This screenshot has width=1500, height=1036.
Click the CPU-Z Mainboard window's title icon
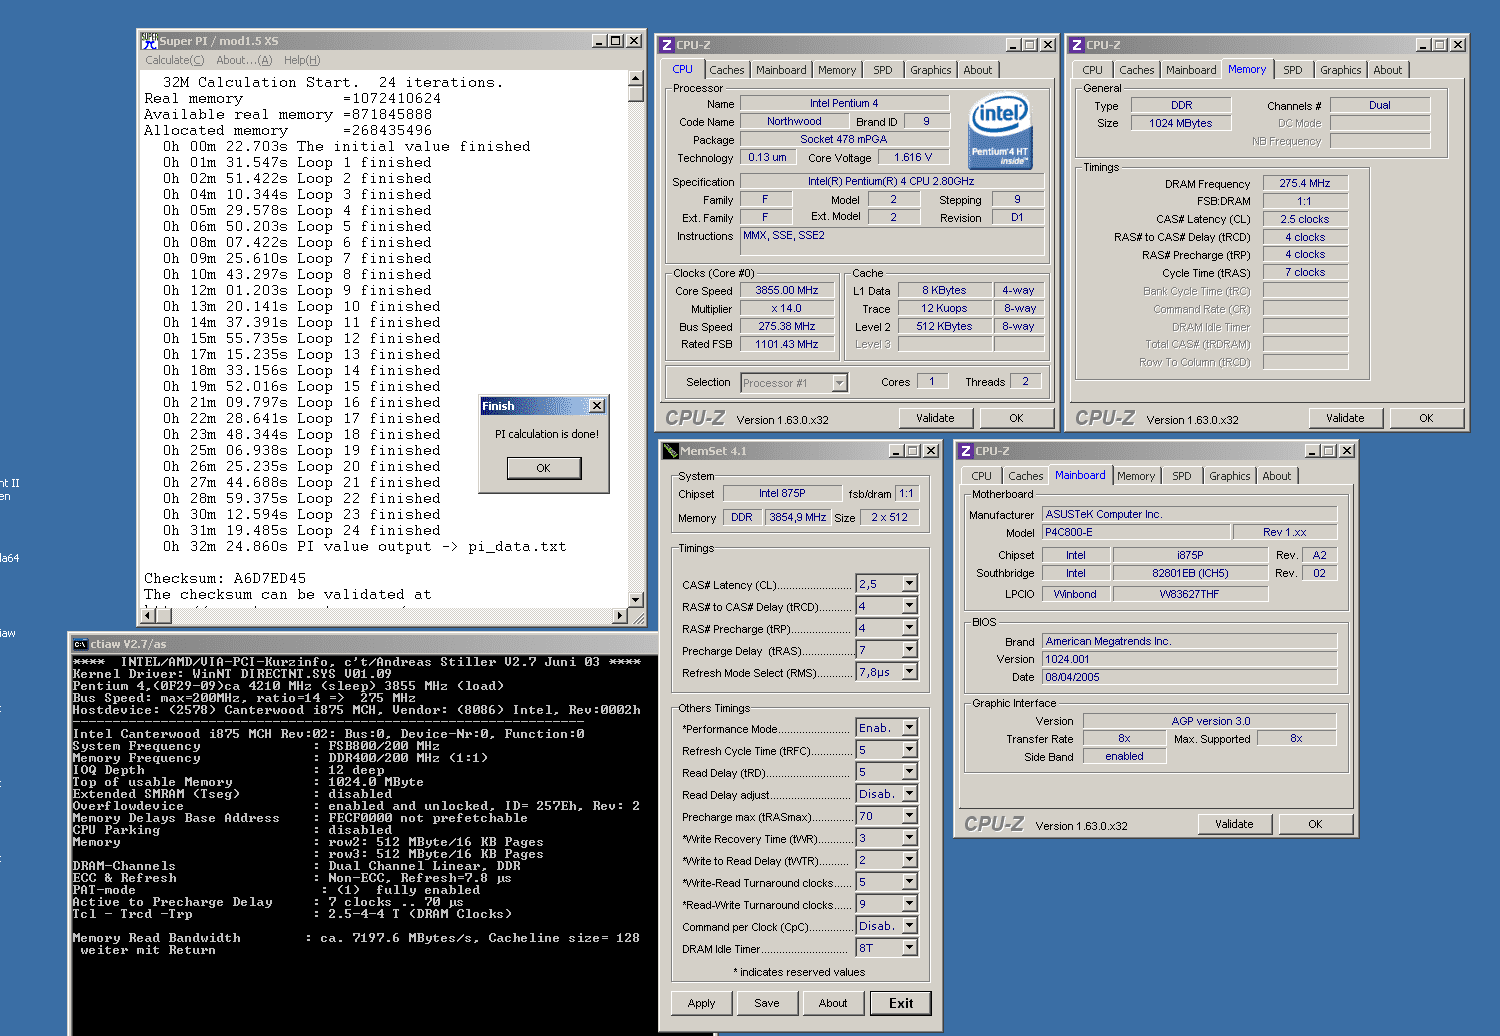pyautogui.click(x=966, y=451)
